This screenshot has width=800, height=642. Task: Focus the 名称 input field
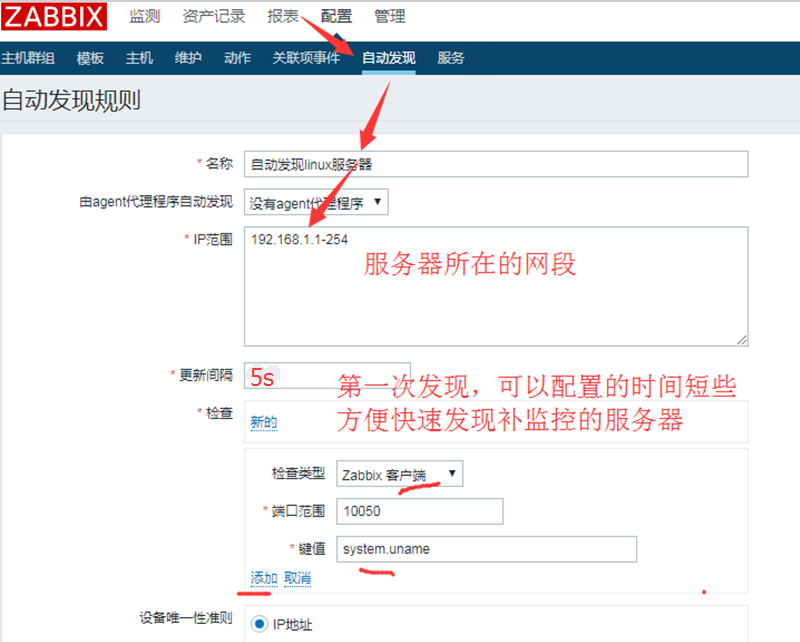click(x=496, y=164)
